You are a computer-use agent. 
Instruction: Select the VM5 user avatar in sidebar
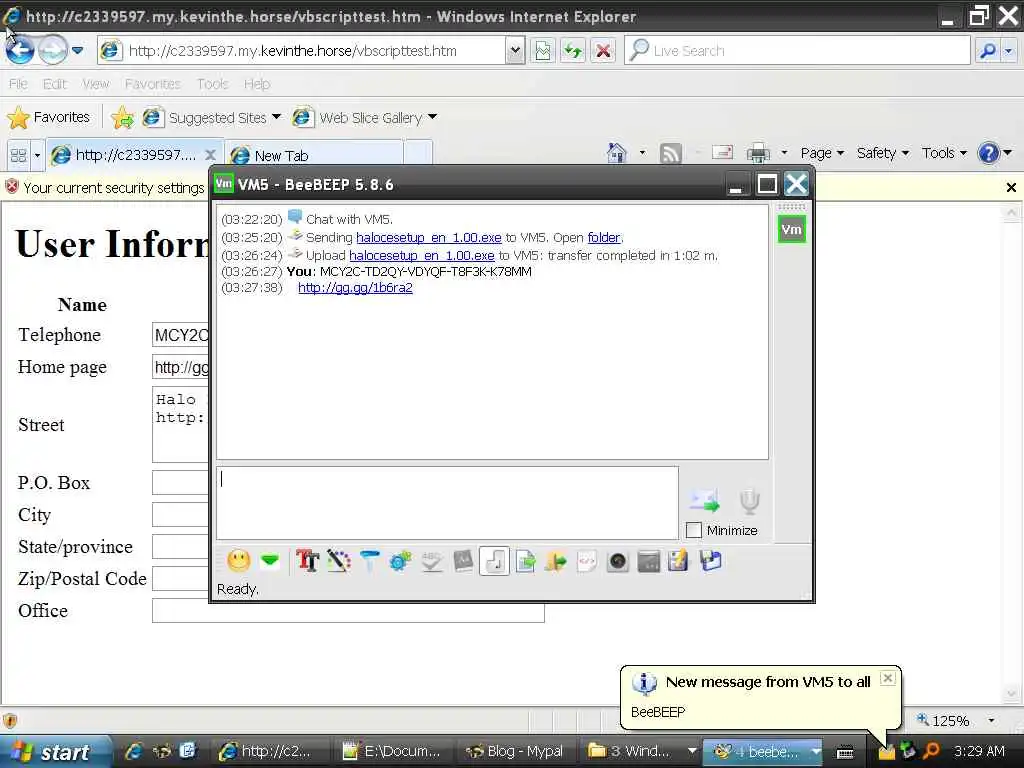coord(792,229)
